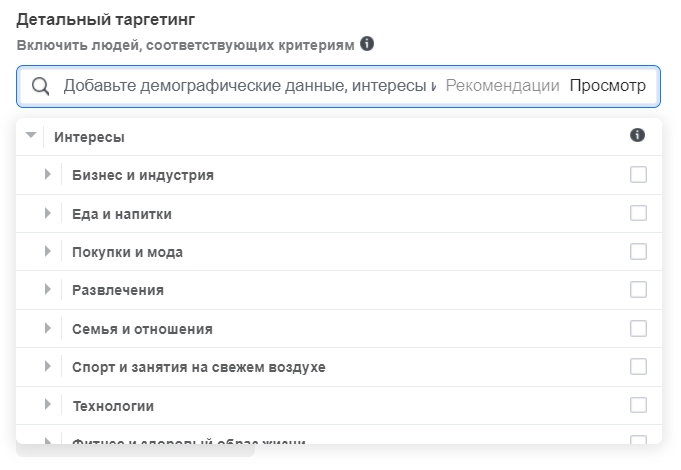Expand Семья и отношения arrow
681x470 pixels.
pos(48,328)
